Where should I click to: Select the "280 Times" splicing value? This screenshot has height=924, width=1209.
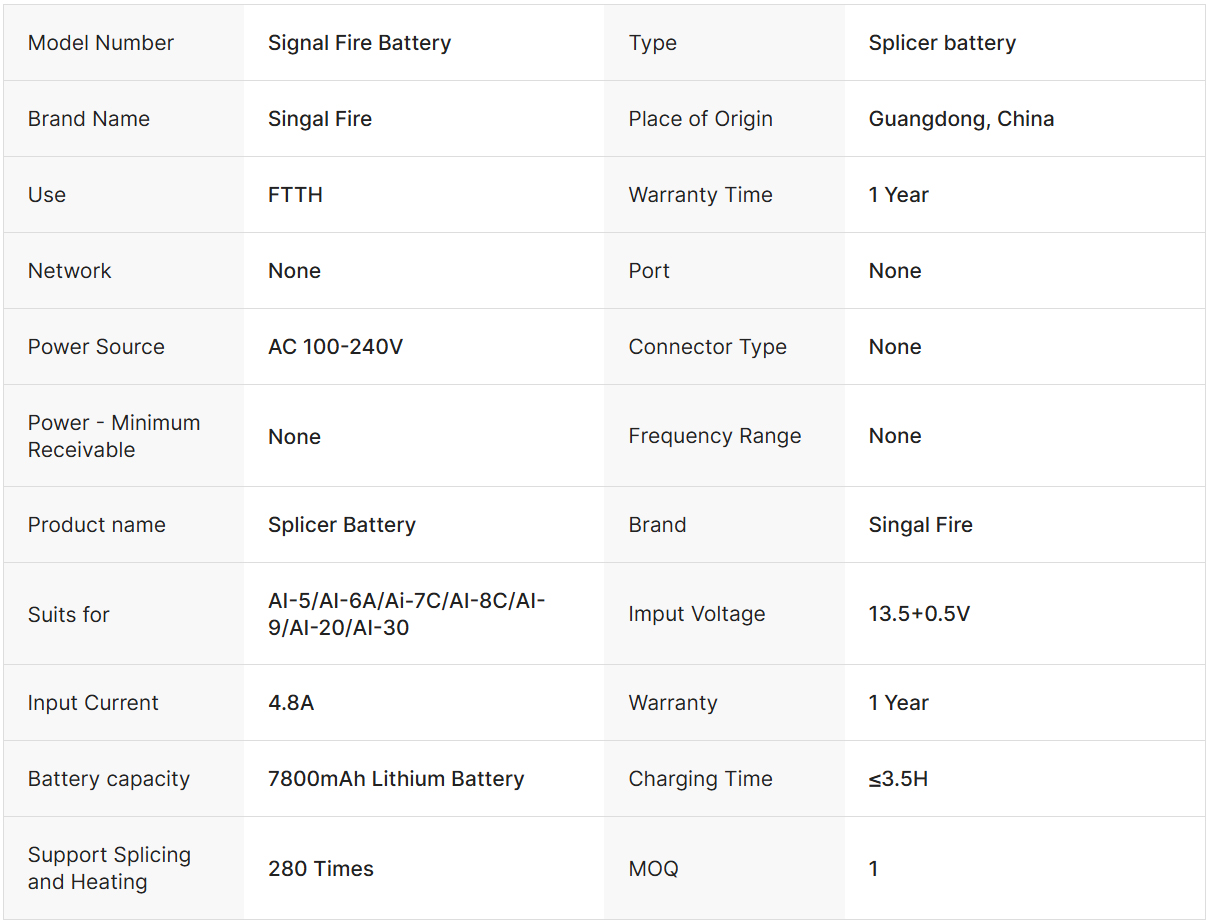click(321, 869)
